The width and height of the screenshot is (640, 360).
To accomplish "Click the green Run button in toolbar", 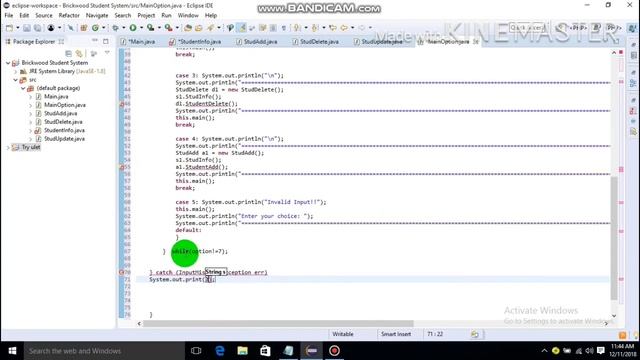I will tap(133, 28).
